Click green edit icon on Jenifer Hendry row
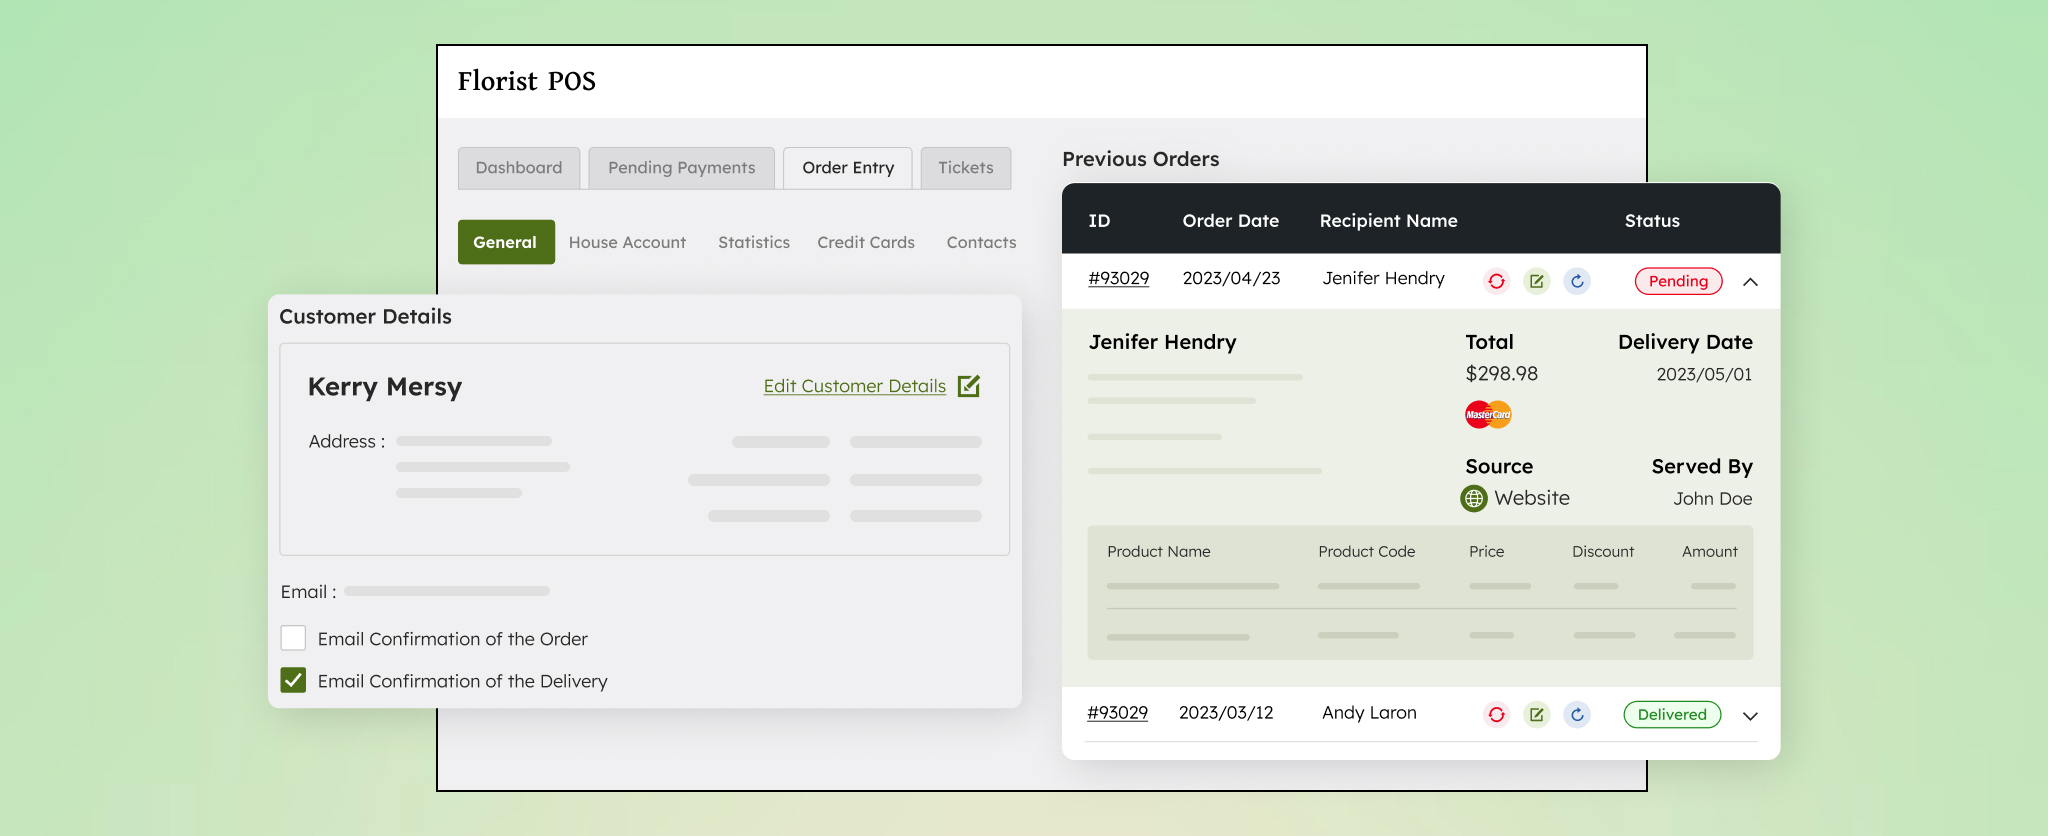Screen dimensions: 2048x836 point(1537,281)
